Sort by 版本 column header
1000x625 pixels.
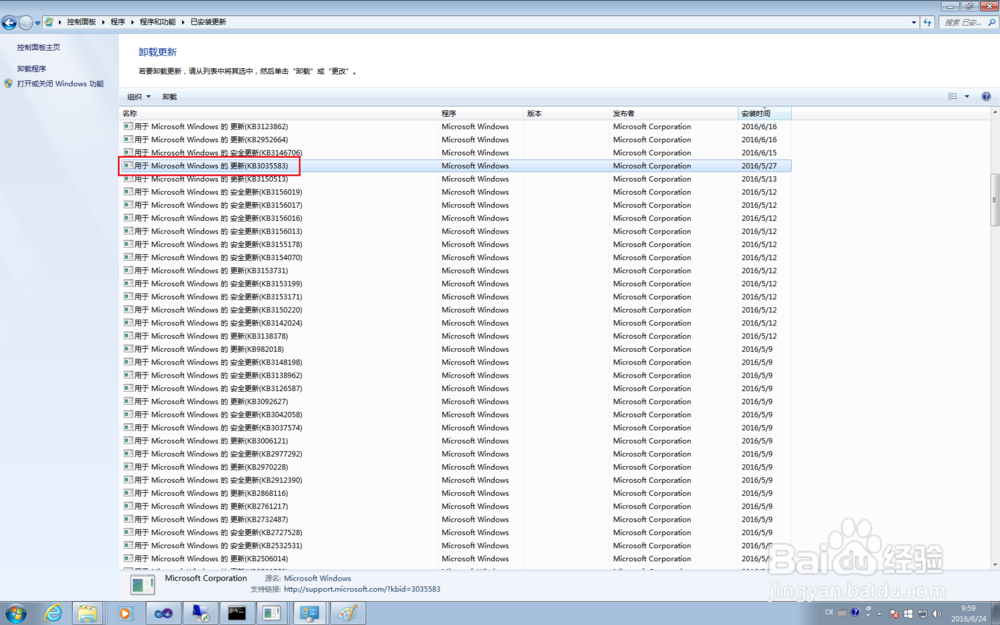click(566, 114)
